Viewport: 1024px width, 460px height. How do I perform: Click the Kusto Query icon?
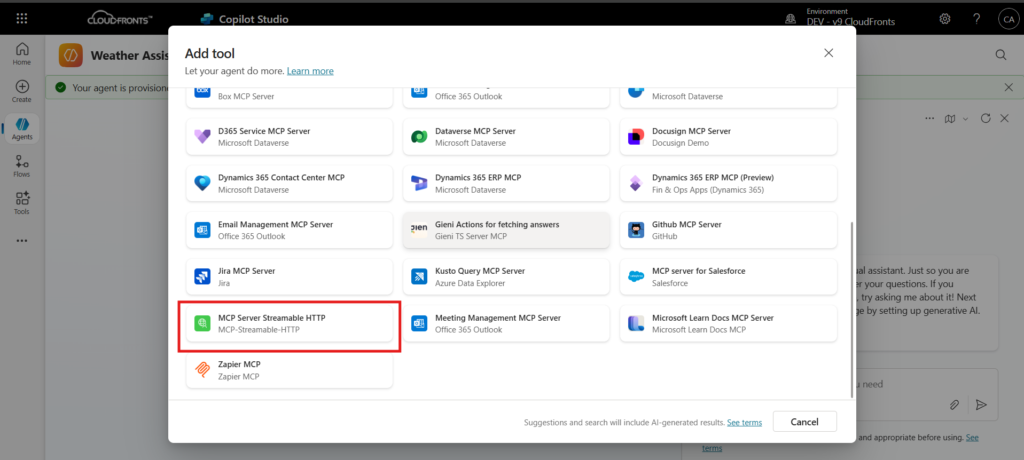tap(419, 276)
